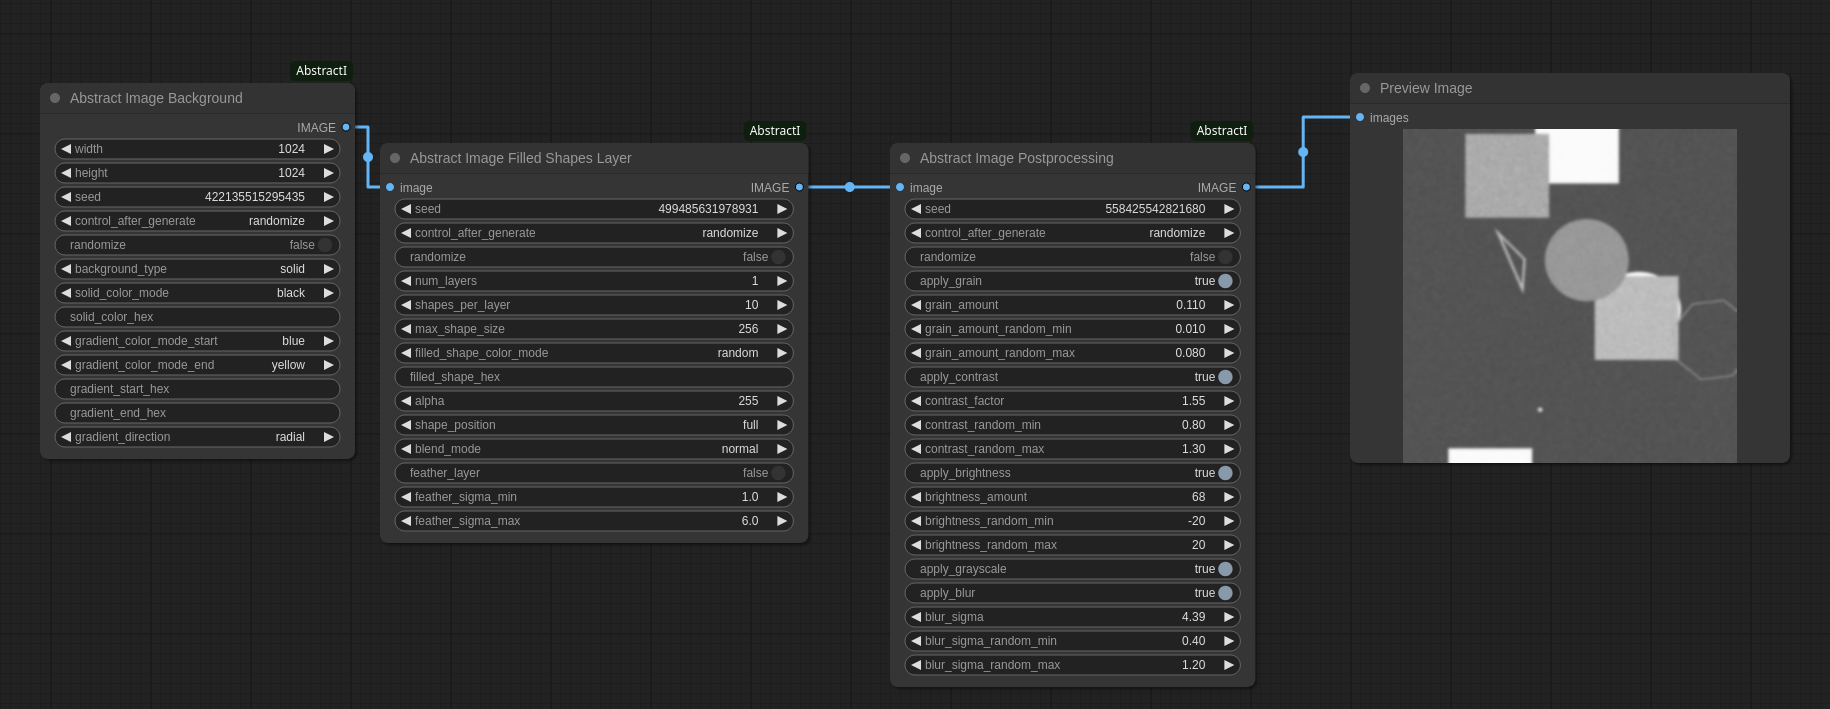Screen dimensions: 1830x709
Task: Click the gradient_end_hex text field
Action: point(197,413)
